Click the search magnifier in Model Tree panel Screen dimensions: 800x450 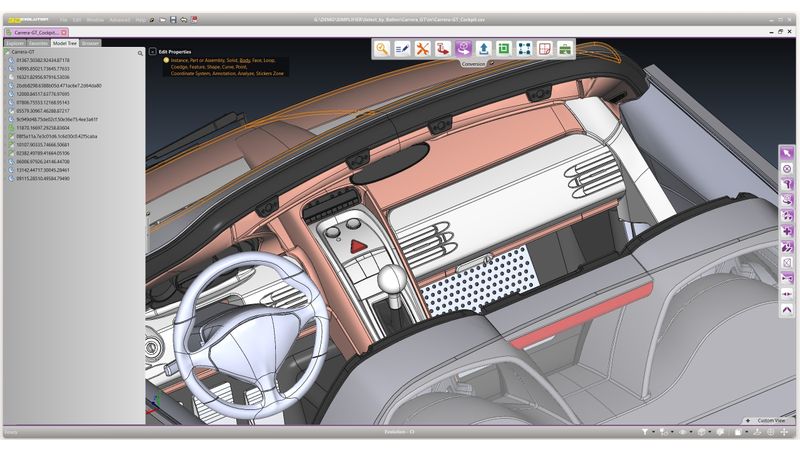click(140, 53)
